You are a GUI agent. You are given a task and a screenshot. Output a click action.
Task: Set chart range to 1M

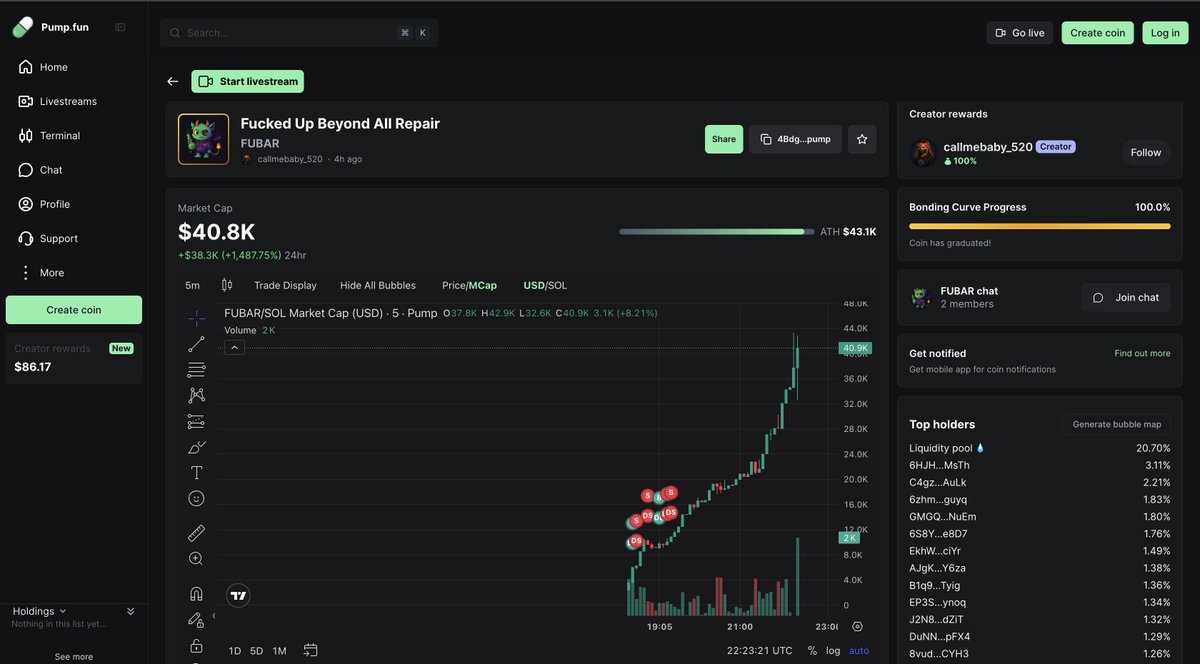coord(279,651)
